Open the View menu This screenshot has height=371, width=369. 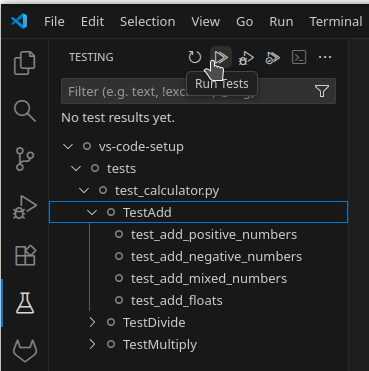click(206, 22)
